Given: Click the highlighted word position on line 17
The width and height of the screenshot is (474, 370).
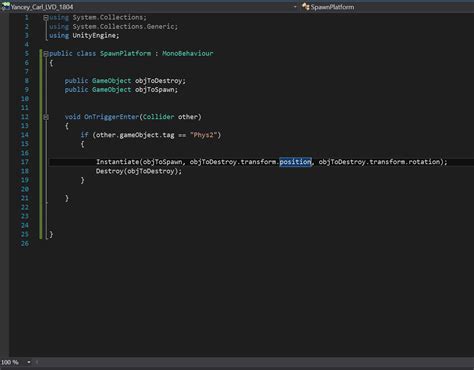Looking at the screenshot, I should pyautogui.click(x=295, y=162).
